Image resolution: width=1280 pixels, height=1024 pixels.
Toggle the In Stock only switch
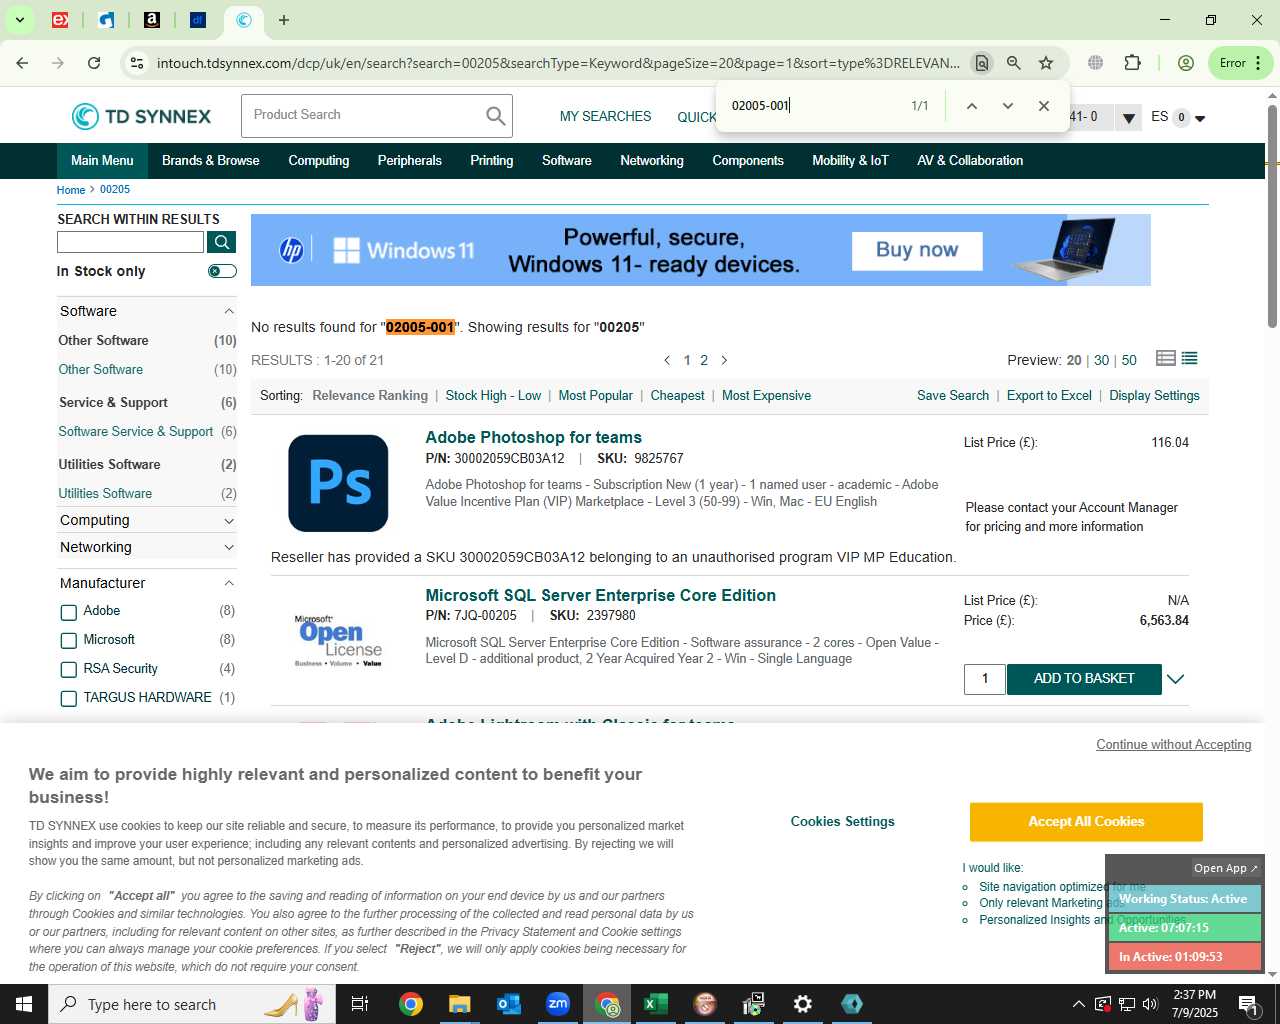pos(222,271)
